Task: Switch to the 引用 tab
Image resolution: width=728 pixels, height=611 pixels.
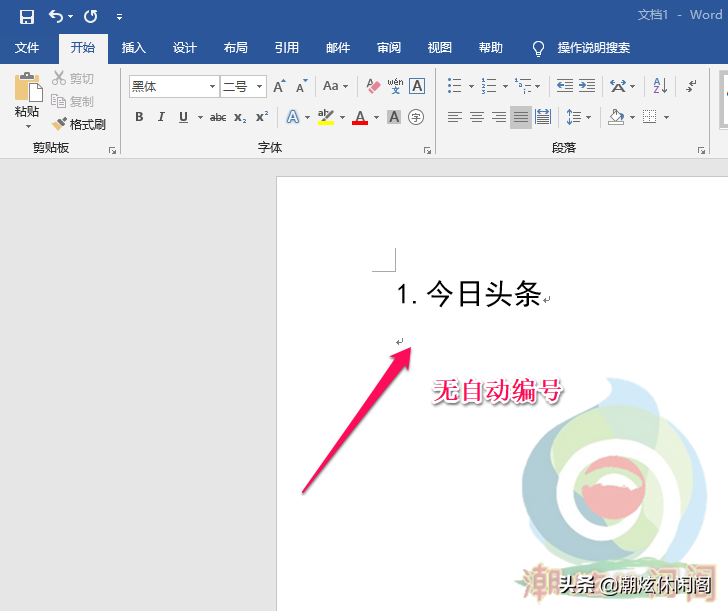Action: pyautogui.click(x=287, y=47)
